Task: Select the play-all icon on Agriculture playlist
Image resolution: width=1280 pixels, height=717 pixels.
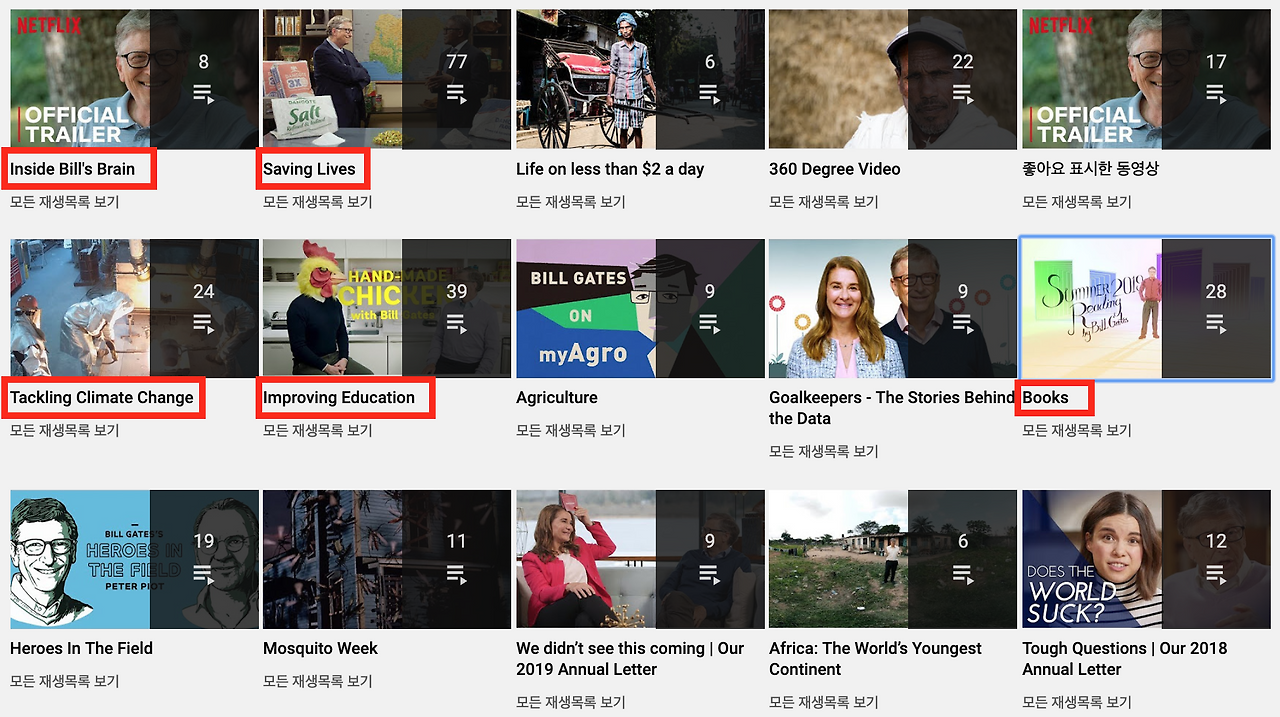Action: coord(709,323)
